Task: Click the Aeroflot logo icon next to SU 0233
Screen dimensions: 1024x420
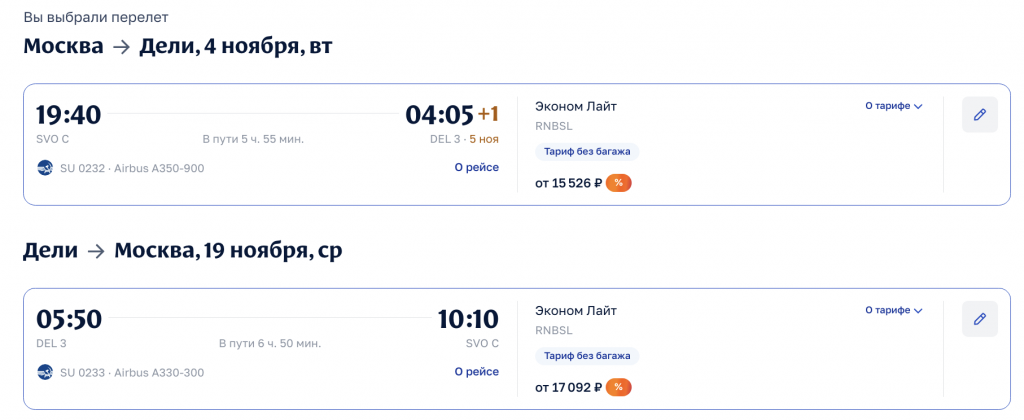Action: [45, 372]
